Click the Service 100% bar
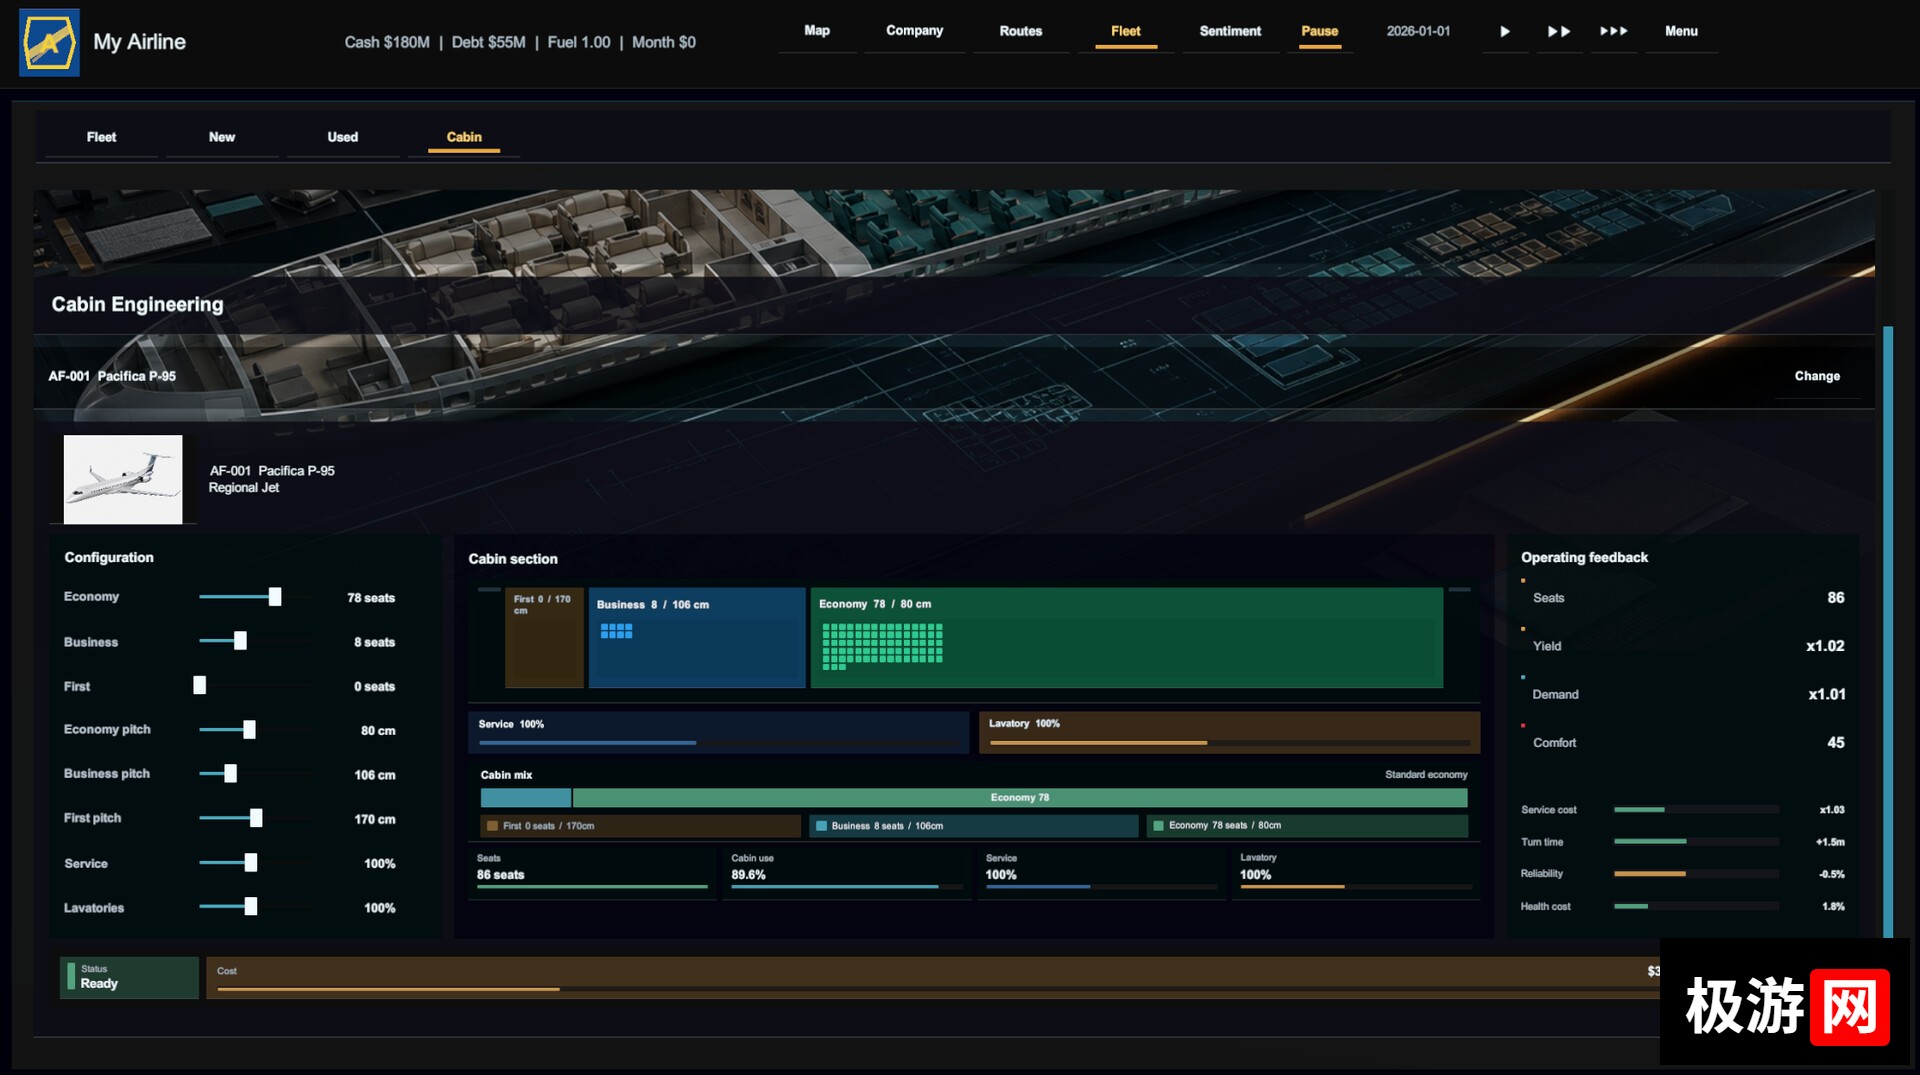This screenshot has height=1075, width=1920. coord(719,732)
